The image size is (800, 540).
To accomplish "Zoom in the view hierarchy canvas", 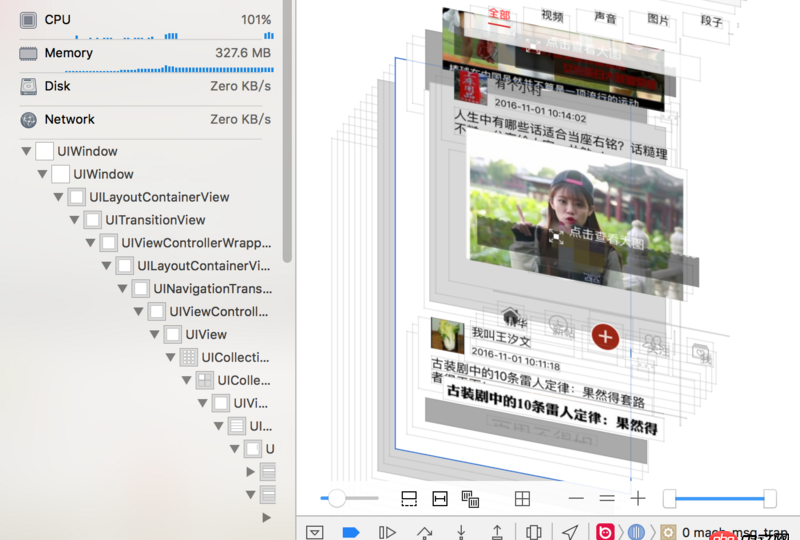I will point(638,498).
